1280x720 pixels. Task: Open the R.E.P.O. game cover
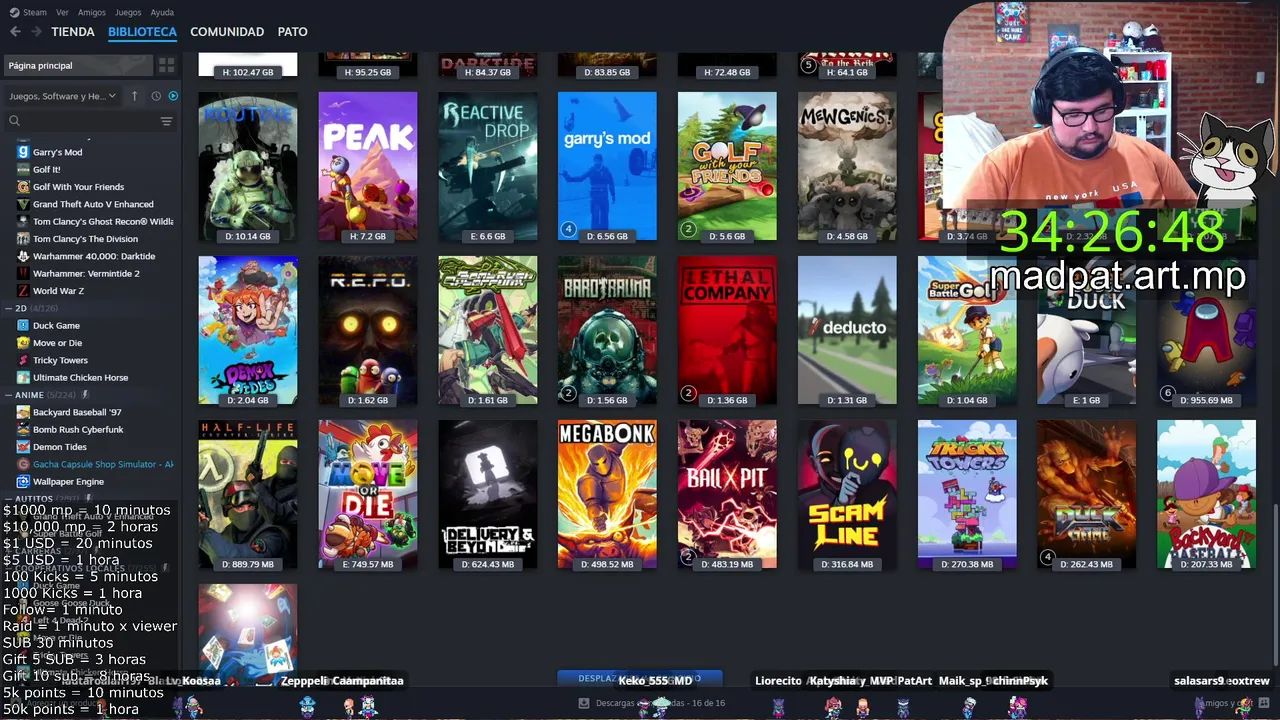pos(368,330)
